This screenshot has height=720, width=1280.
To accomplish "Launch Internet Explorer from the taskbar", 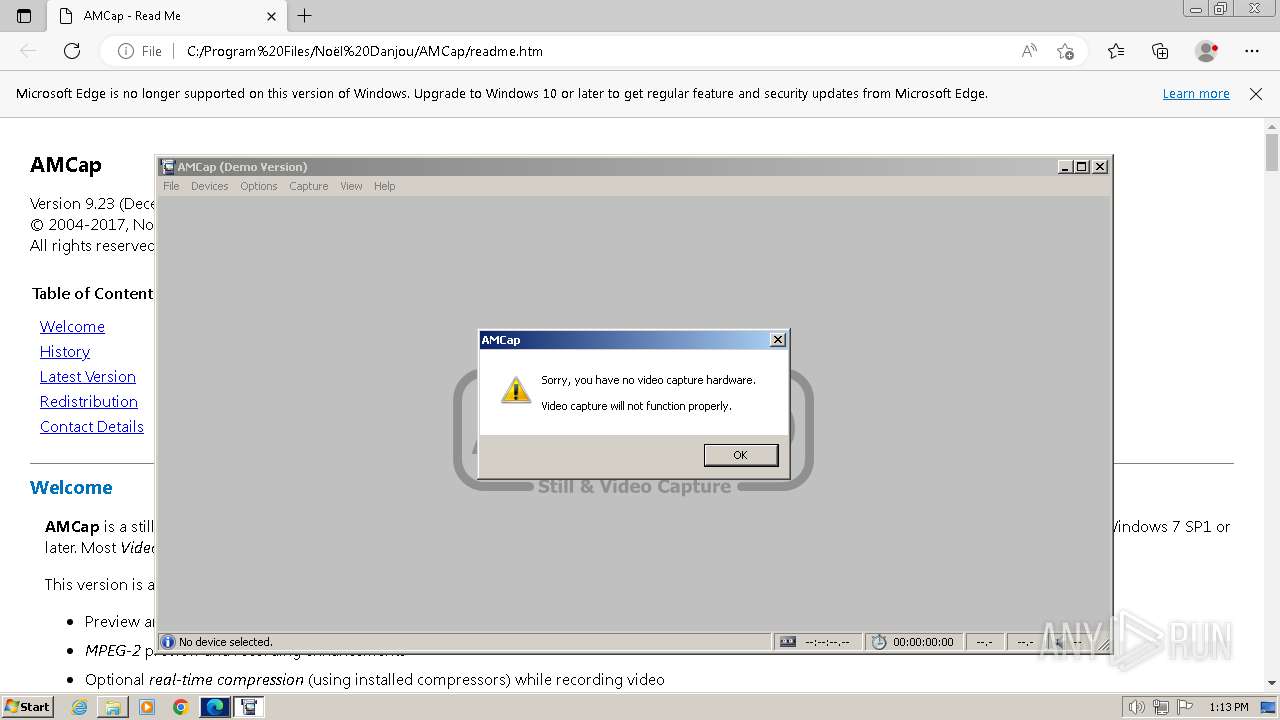I will click(80, 707).
